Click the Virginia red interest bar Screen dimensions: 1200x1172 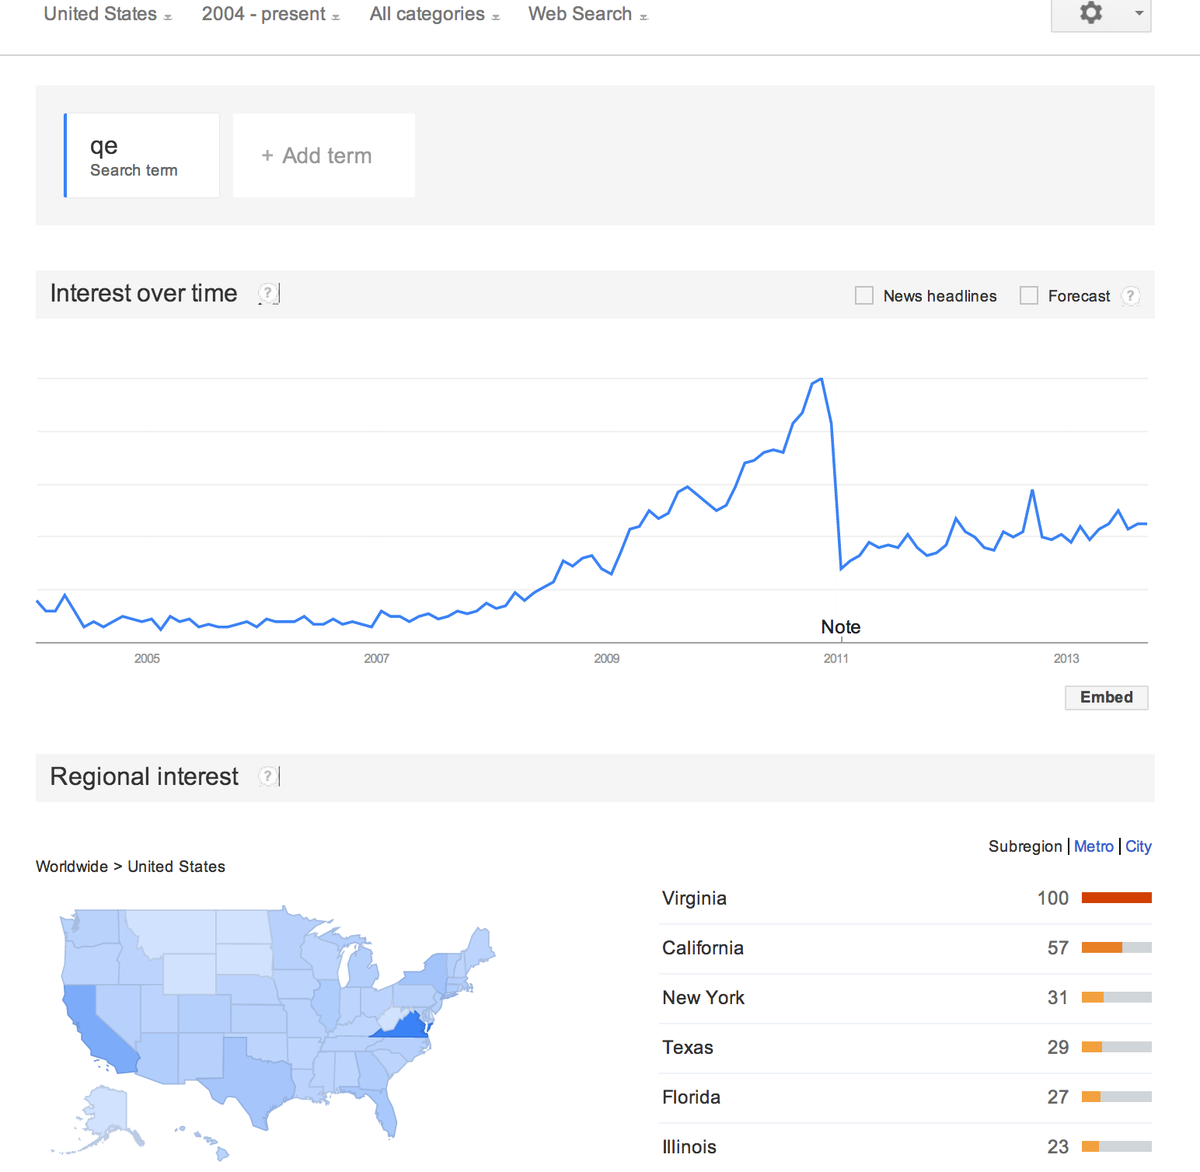pos(1117,898)
